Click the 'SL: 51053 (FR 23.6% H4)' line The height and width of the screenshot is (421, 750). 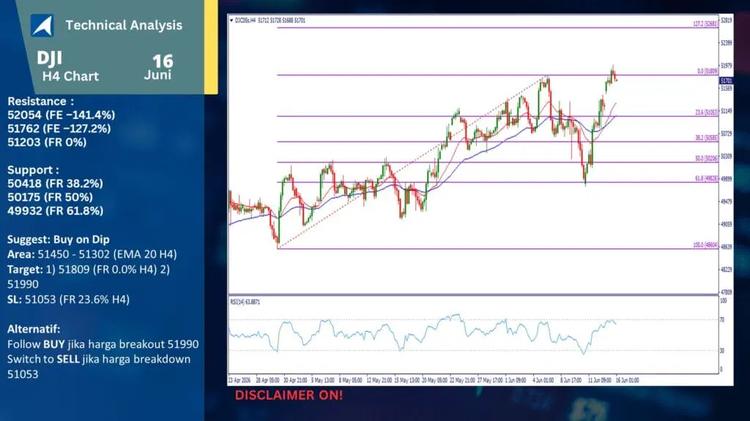[x=68, y=299]
